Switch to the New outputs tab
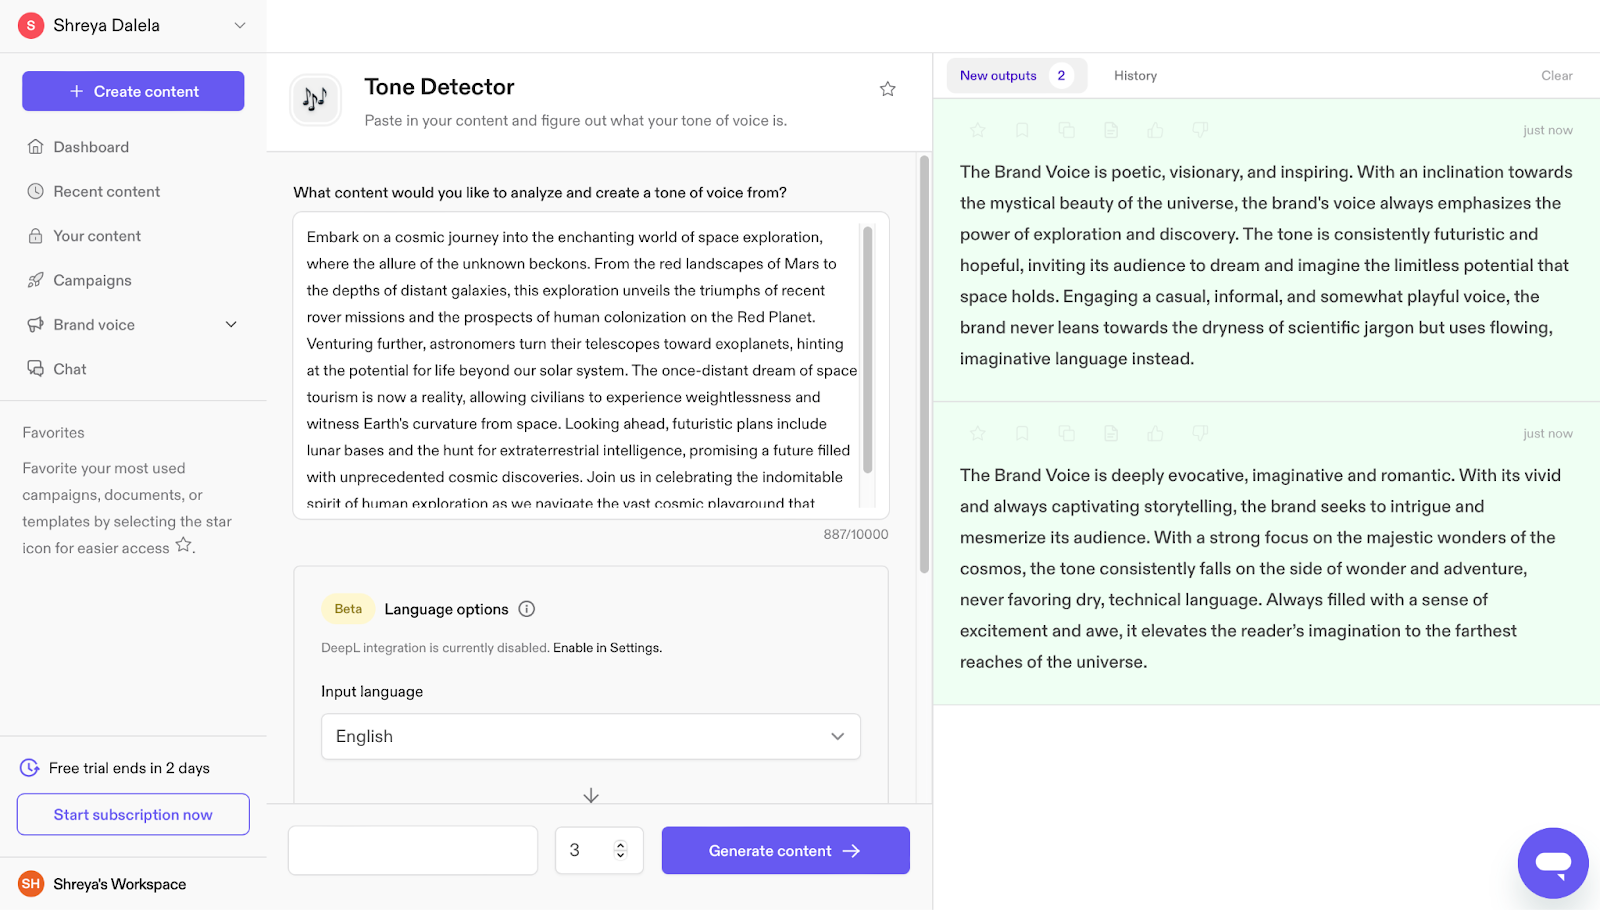 pos(1017,75)
